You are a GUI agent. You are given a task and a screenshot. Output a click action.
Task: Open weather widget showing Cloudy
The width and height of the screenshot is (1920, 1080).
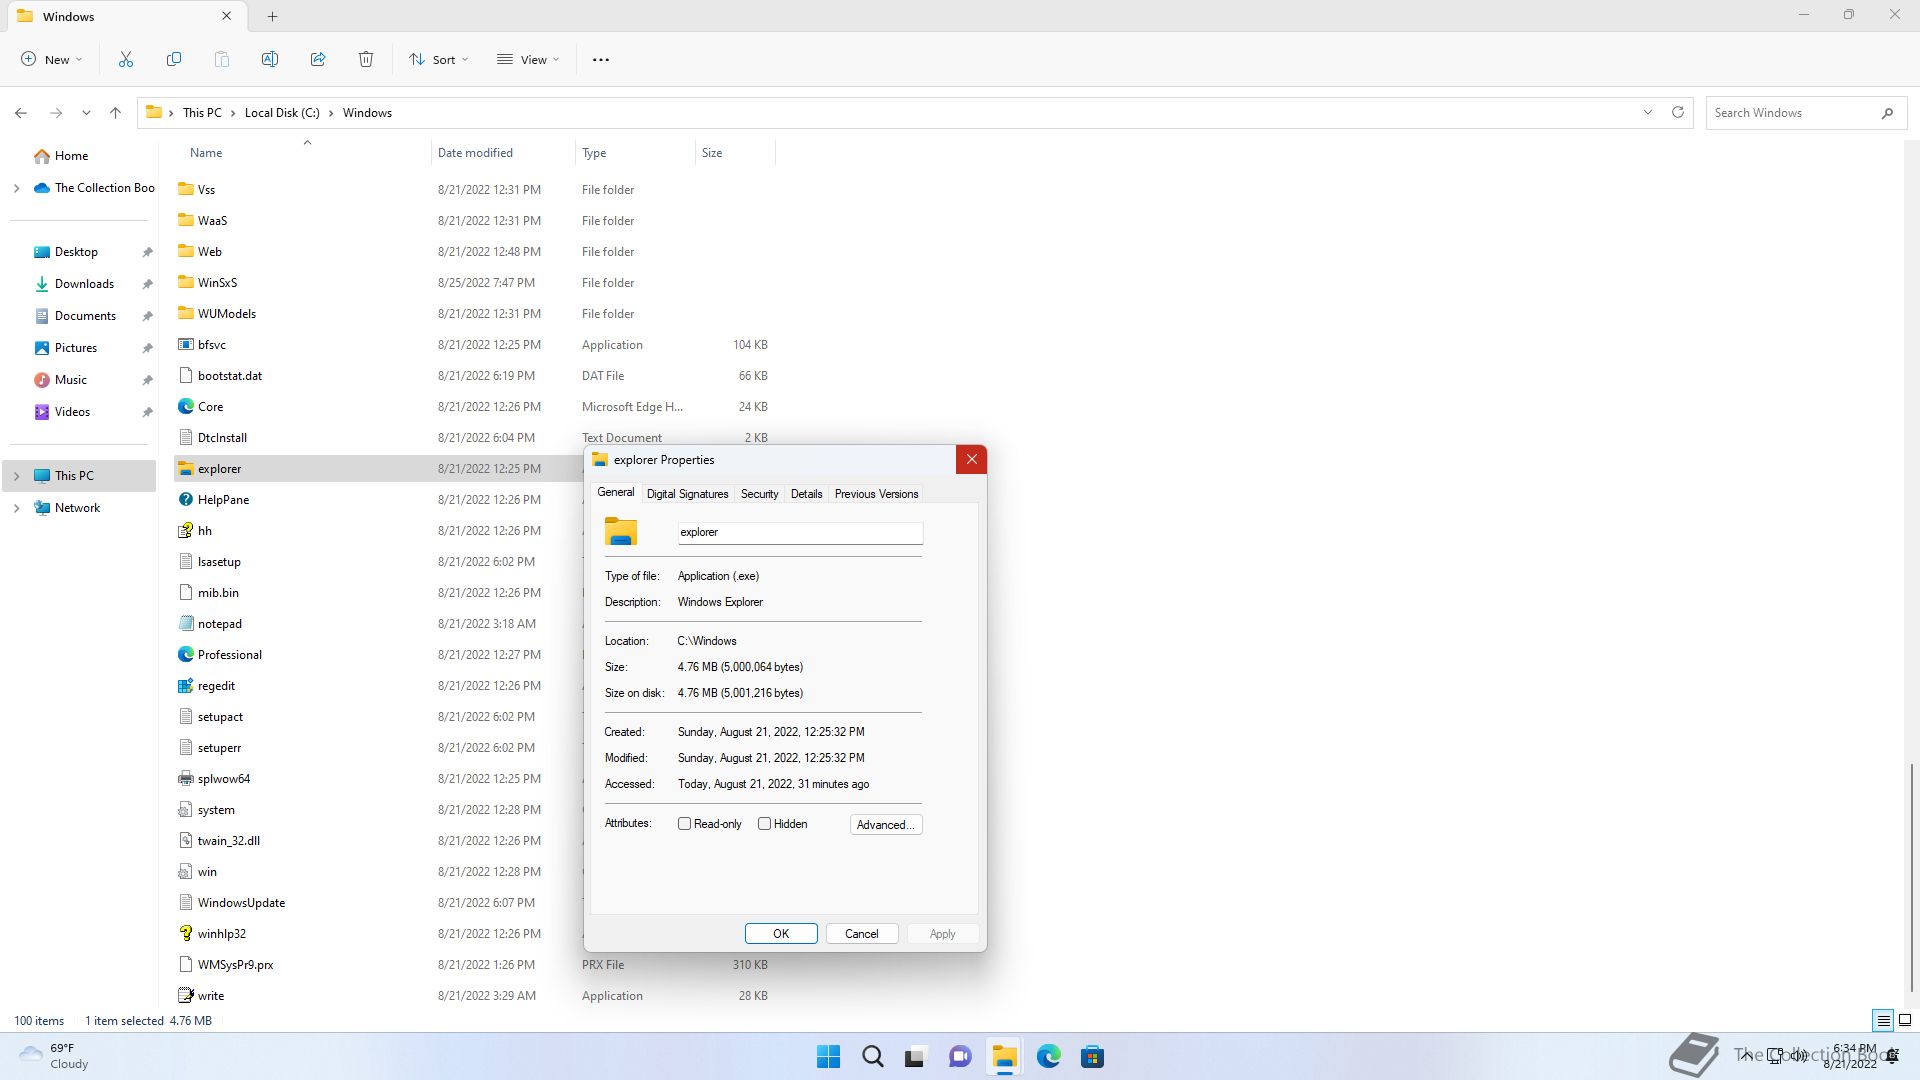[x=55, y=1056]
